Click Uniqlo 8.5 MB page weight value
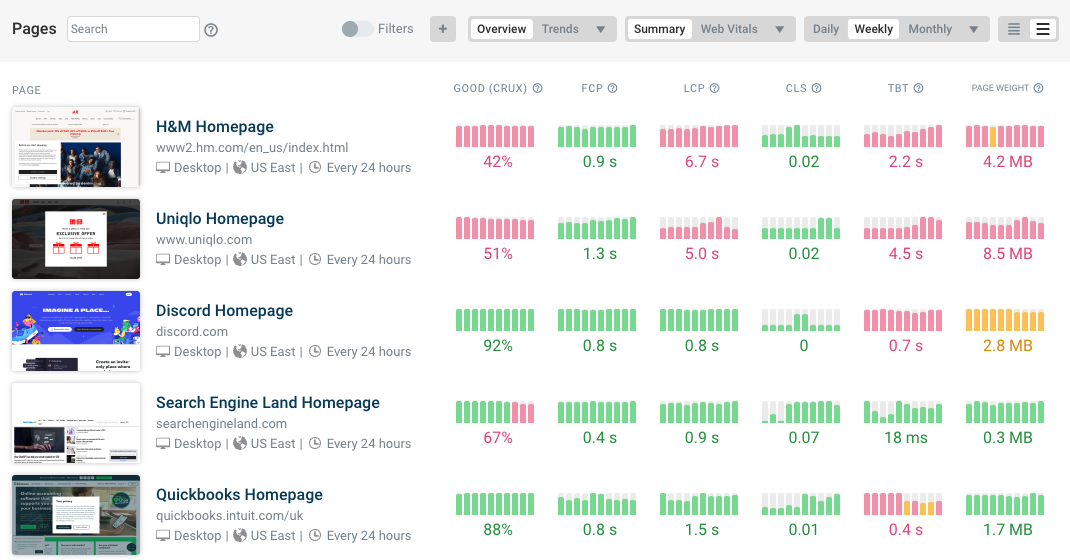The width and height of the screenshot is (1070, 560). (1007, 254)
